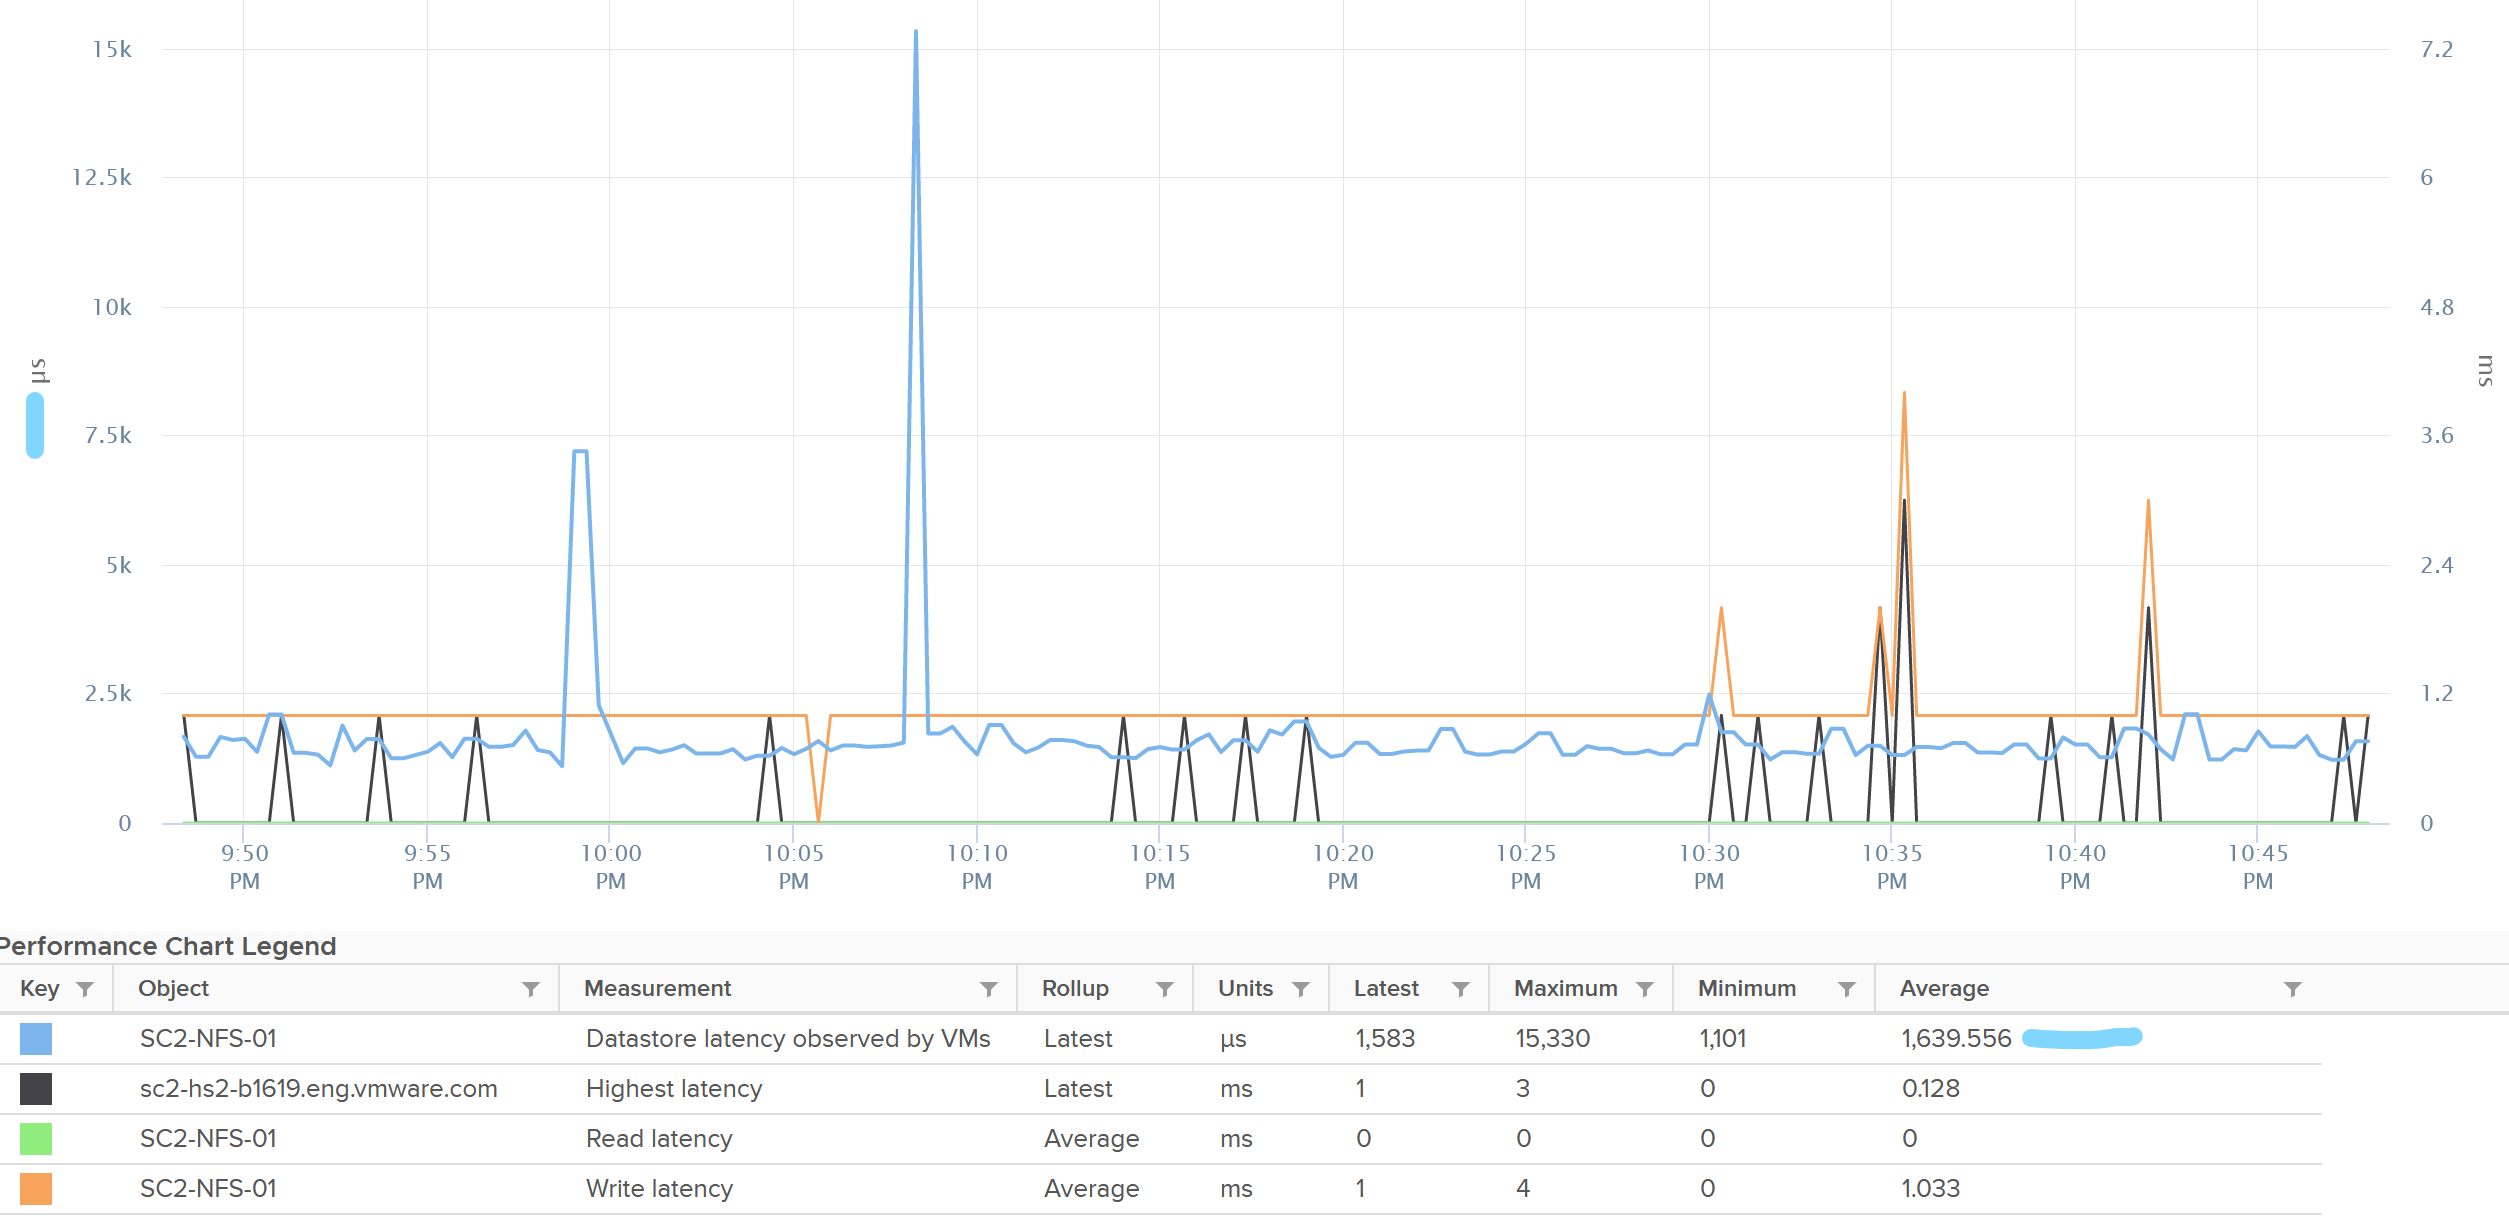The image size is (2509, 1225).
Task: Open filter icon for Units column
Action: (x=1301, y=989)
